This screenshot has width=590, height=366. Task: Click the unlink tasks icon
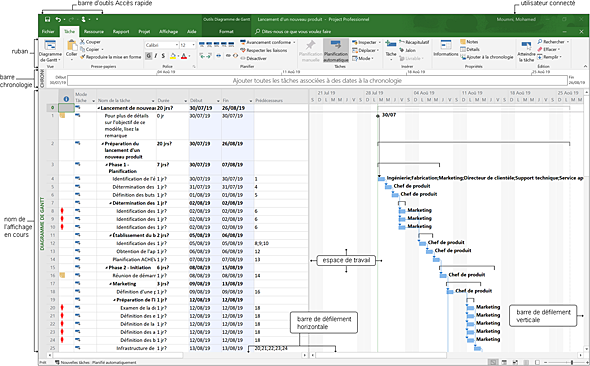pos(235,56)
